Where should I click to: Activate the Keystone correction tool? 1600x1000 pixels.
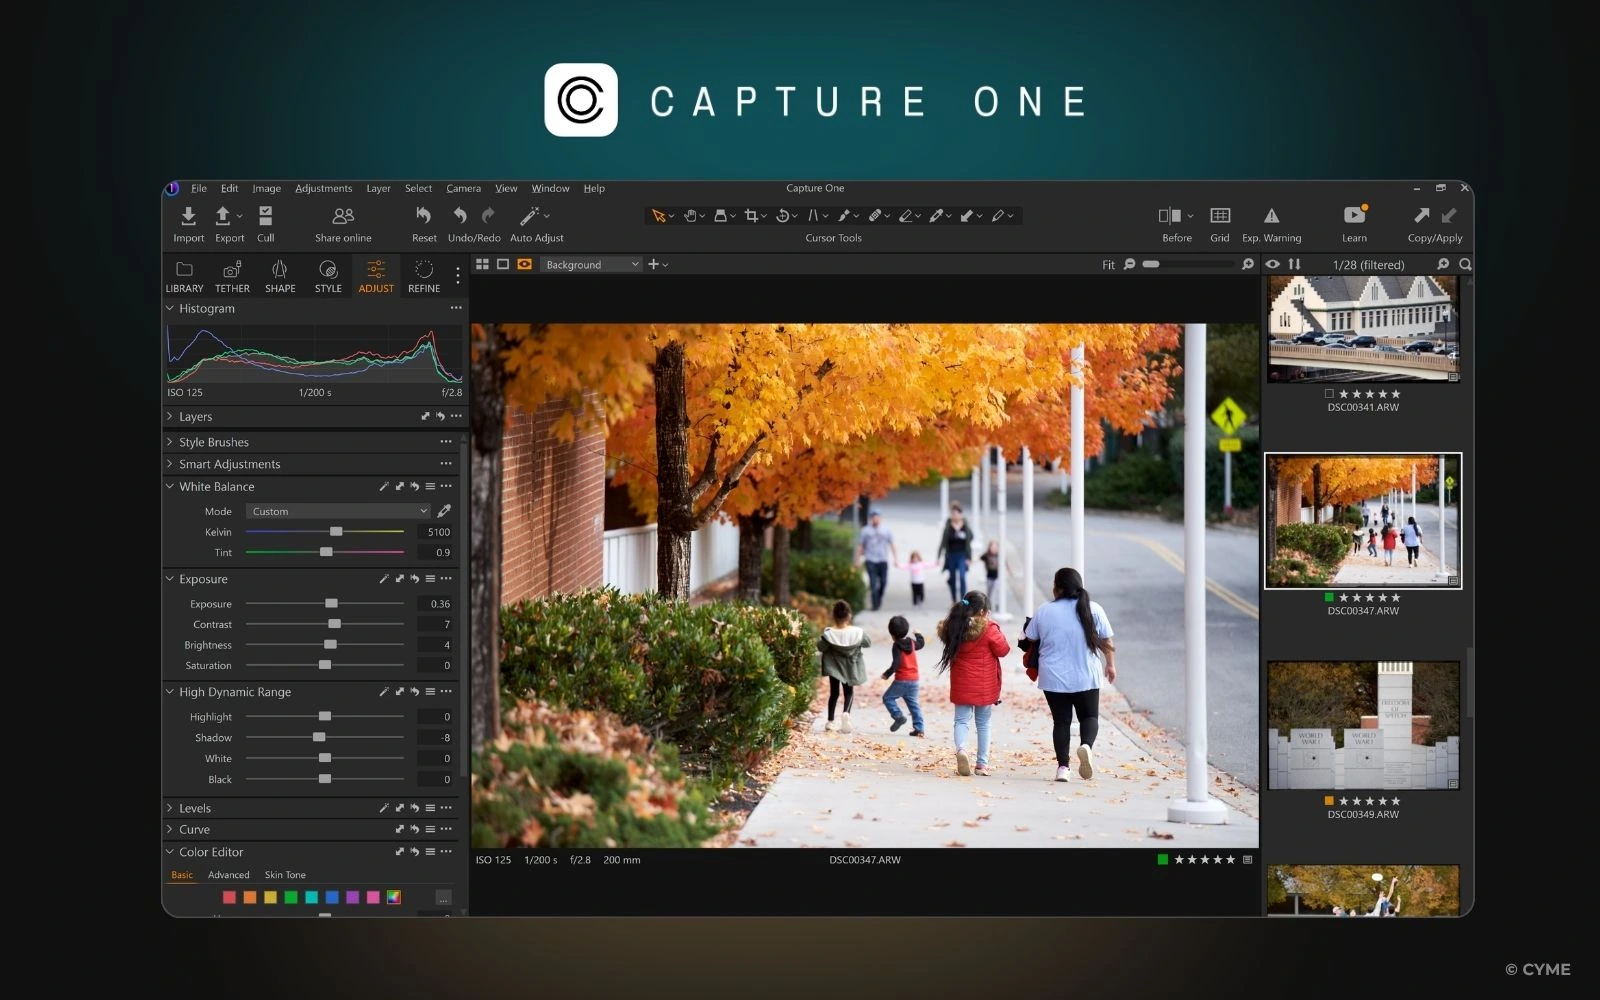813,215
